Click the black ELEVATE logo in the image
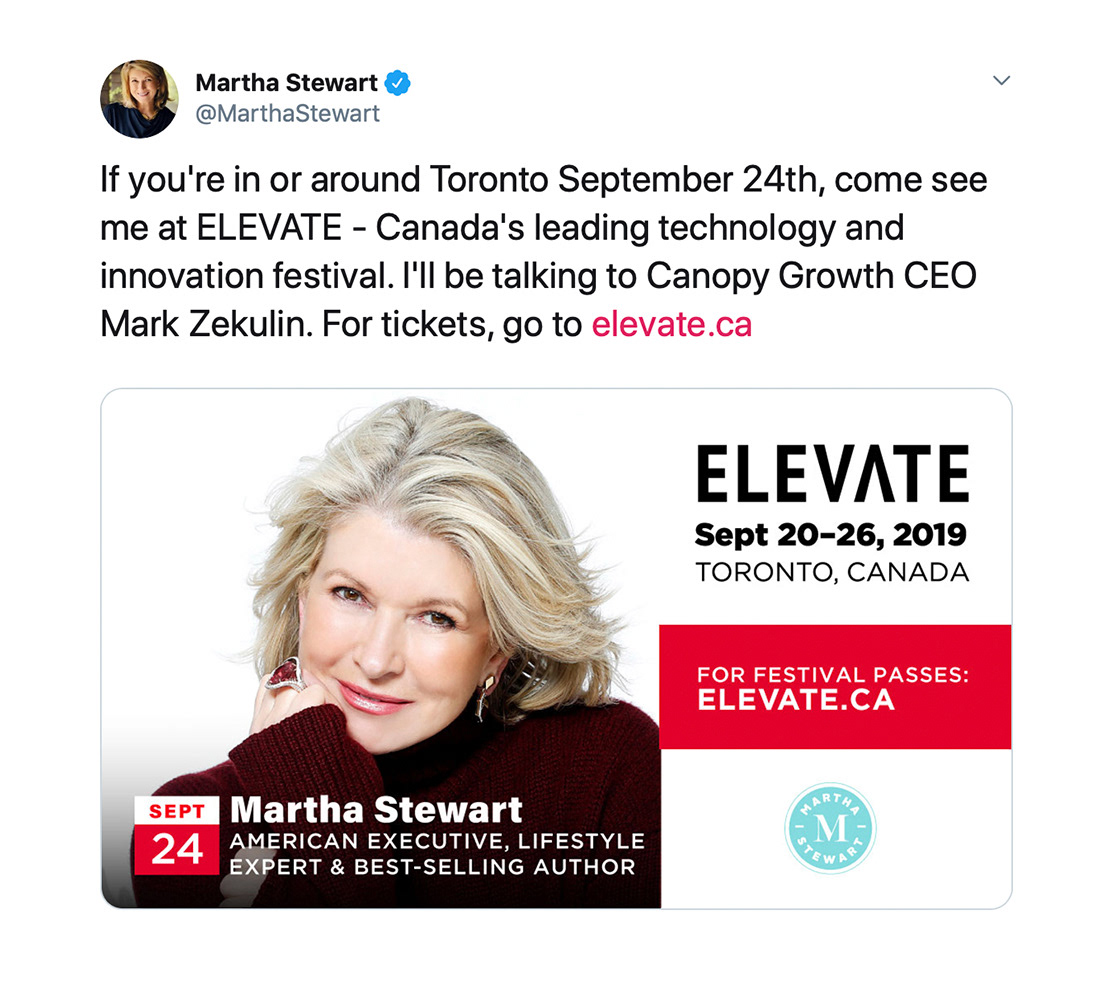1110x984 pixels. (832, 474)
